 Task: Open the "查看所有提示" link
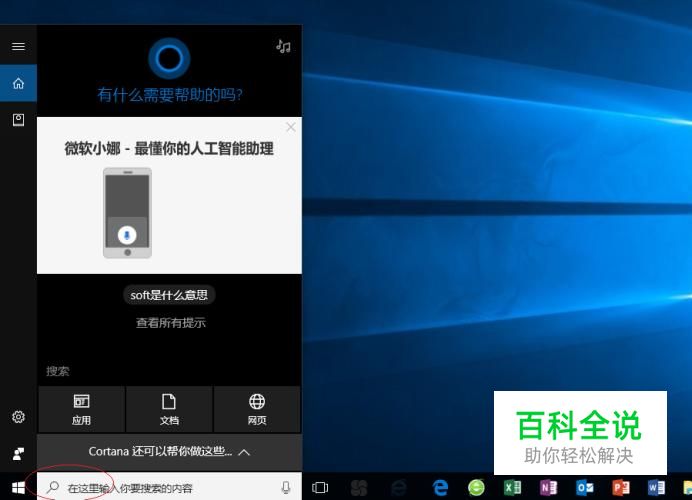click(170, 323)
